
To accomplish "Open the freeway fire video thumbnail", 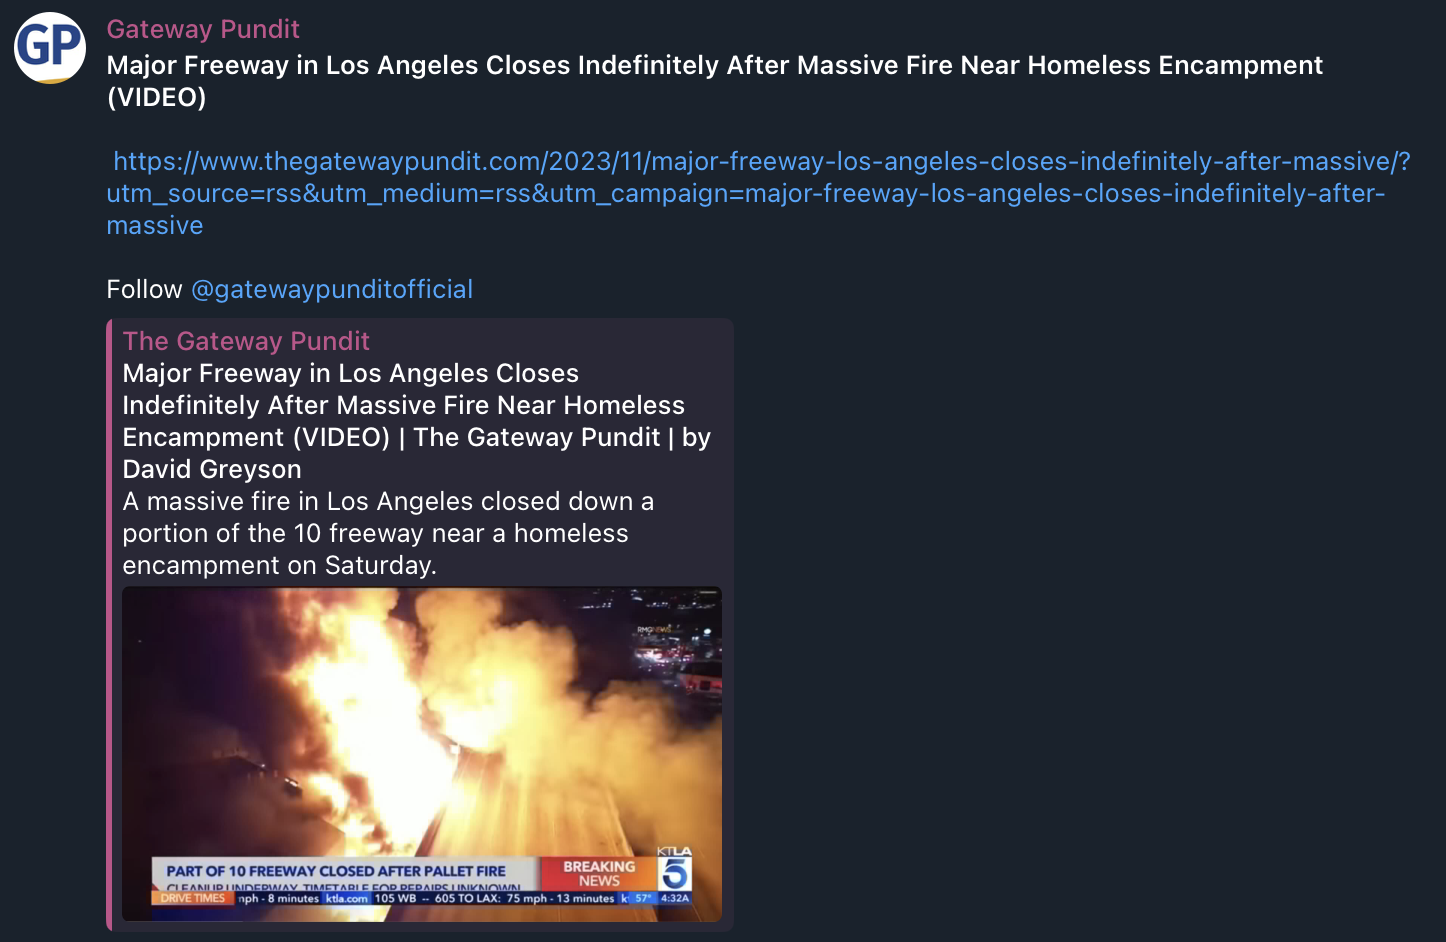I will coord(422,754).
